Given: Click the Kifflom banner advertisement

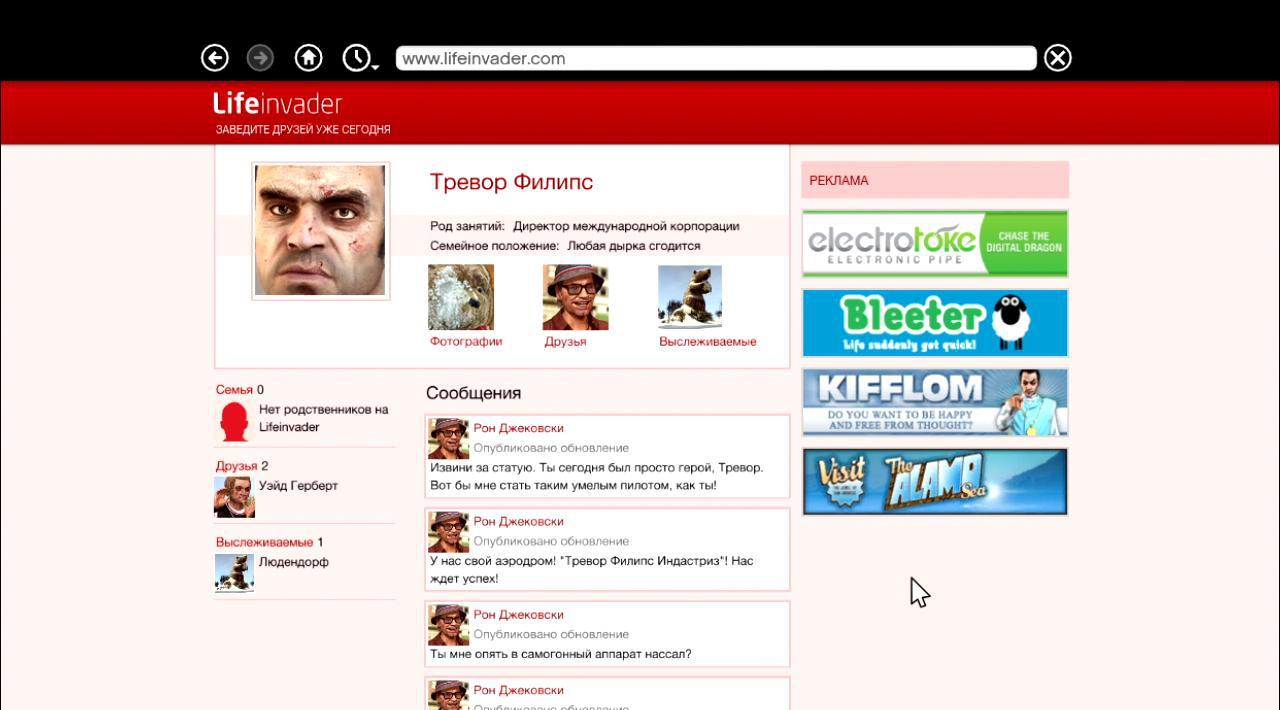Looking at the screenshot, I should pyautogui.click(x=935, y=402).
